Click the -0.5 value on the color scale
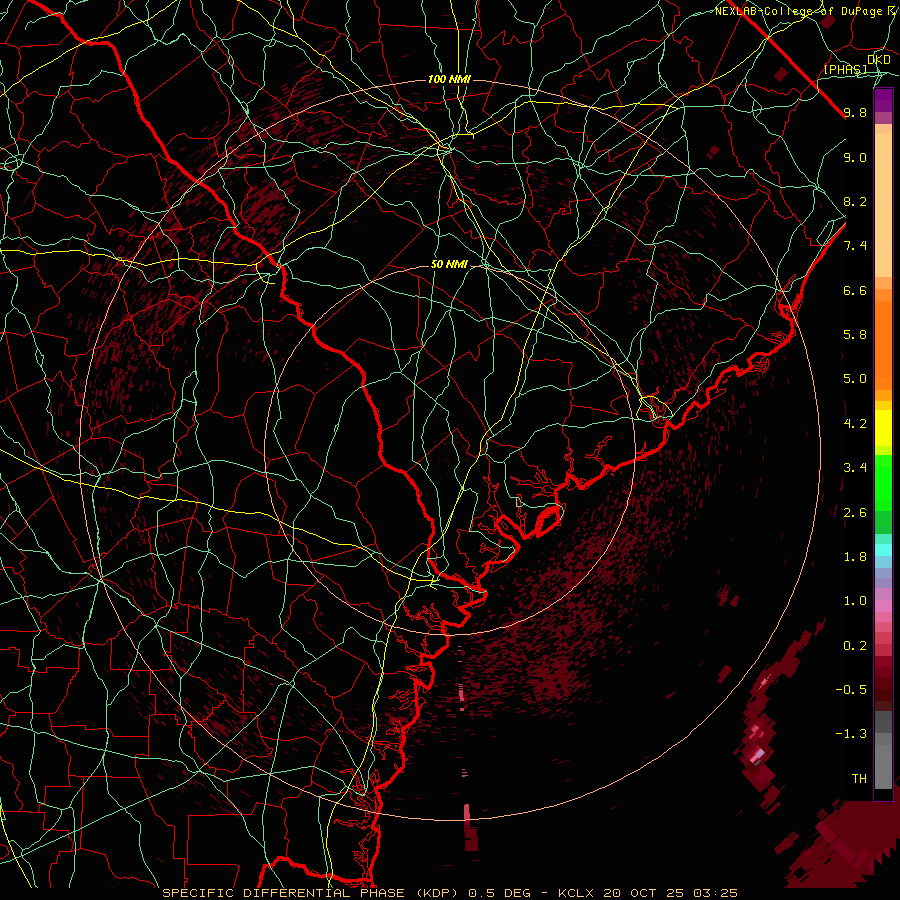Screen dimensions: 900x900 [851, 690]
